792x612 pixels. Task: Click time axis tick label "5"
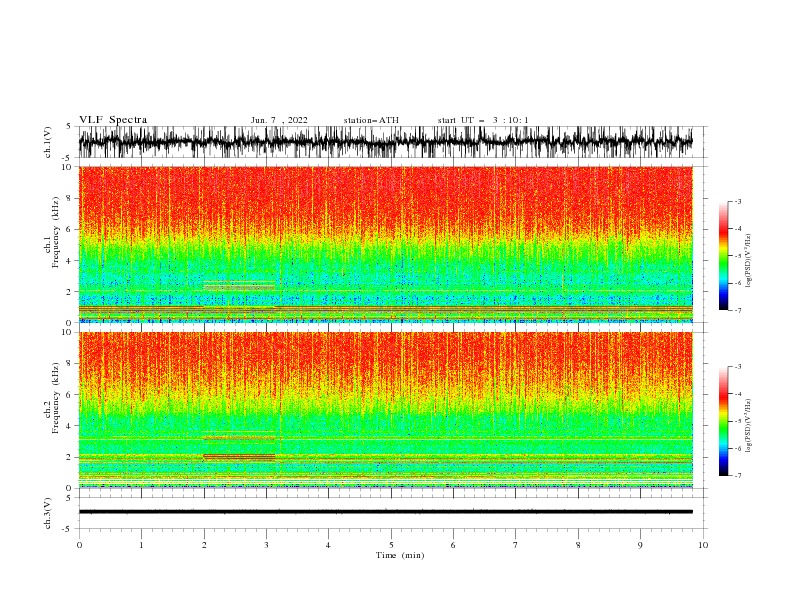pos(391,545)
